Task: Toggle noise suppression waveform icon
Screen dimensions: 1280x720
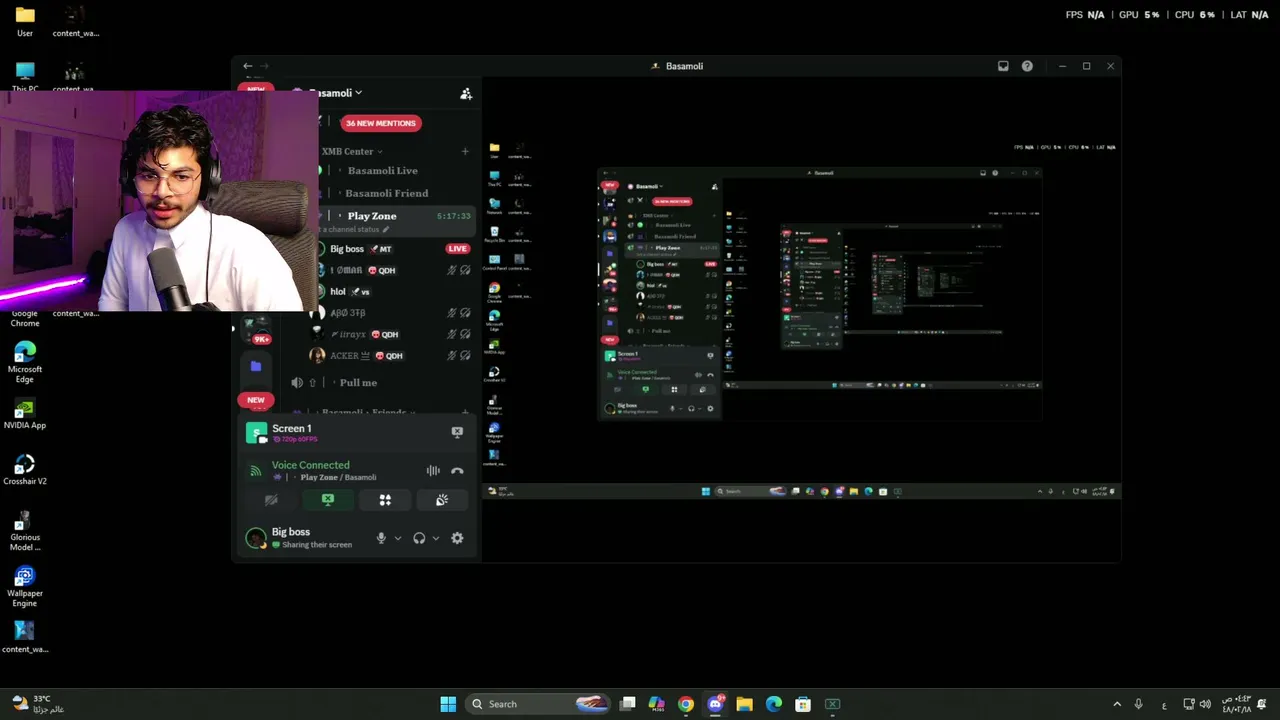Action: point(433,470)
